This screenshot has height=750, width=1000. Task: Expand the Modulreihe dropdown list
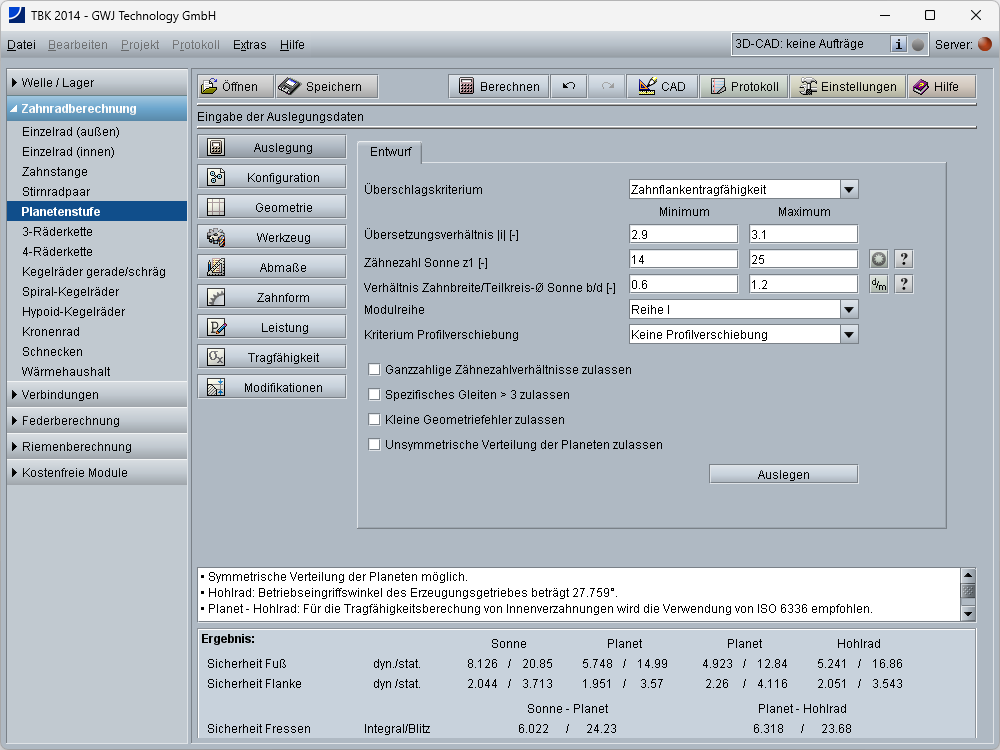point(848,310)
